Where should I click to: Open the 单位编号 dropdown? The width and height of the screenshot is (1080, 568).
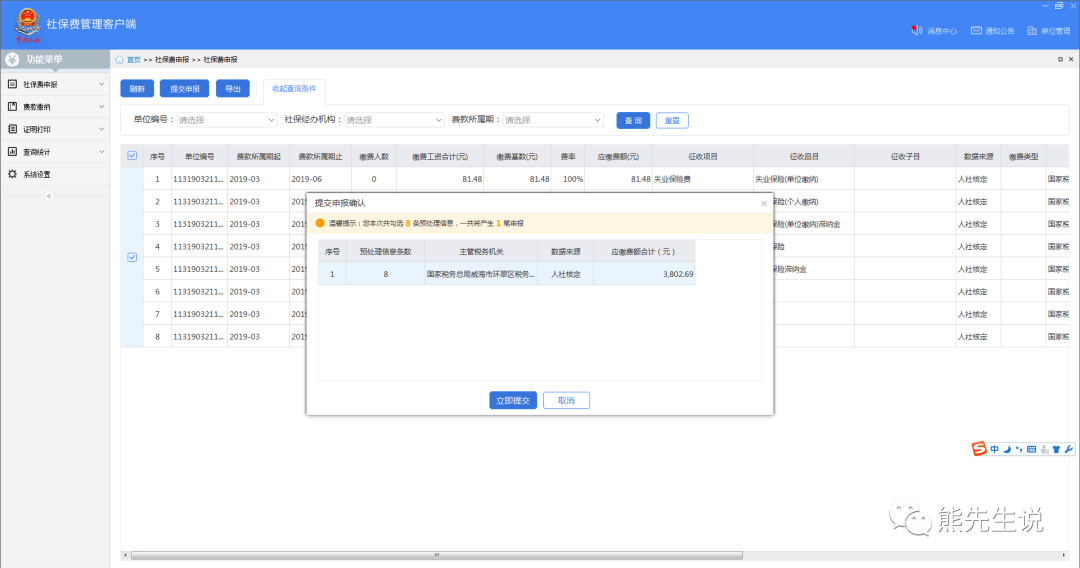[x=227, y=120]
